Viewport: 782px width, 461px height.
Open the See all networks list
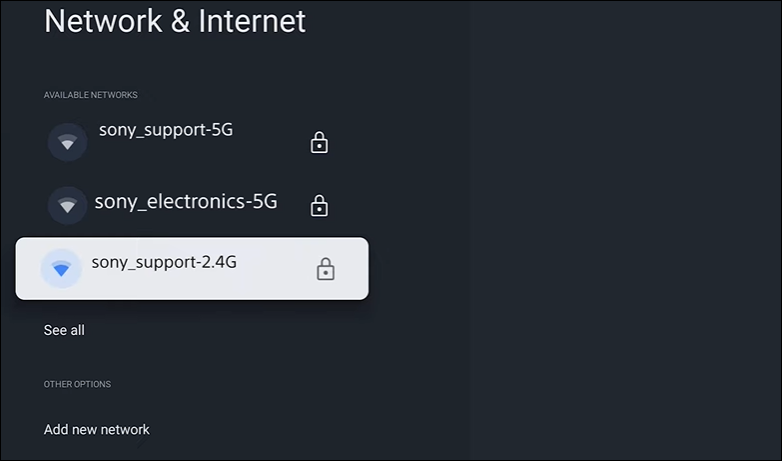[x=64, y=330]
